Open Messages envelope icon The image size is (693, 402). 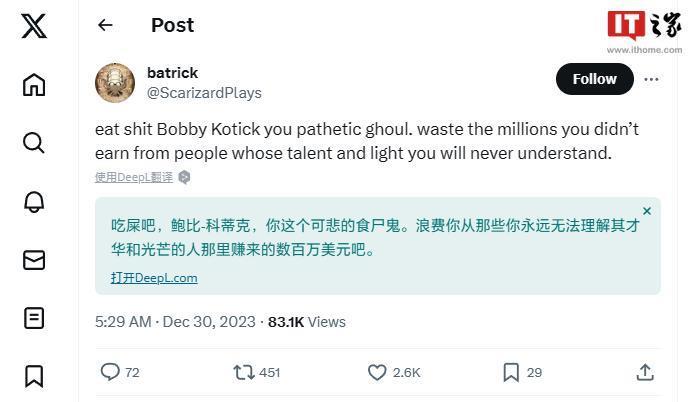coord(34,260)
